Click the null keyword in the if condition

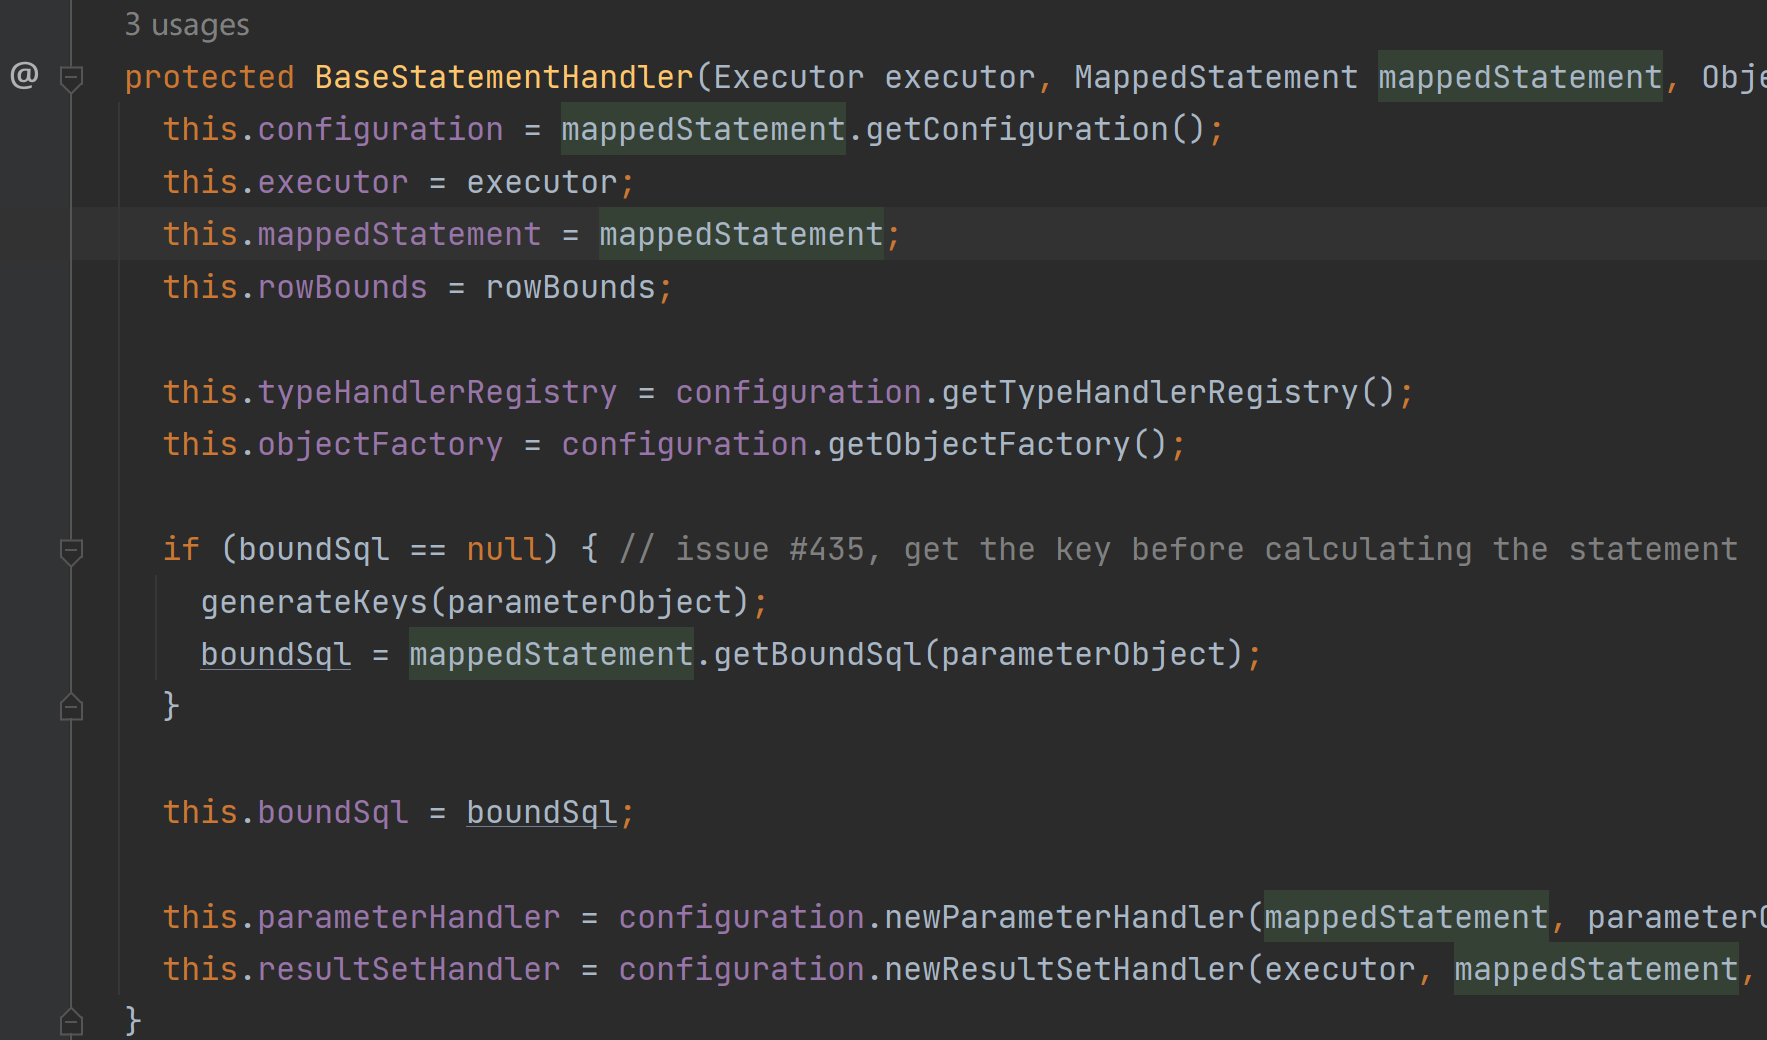(x=503, y=550)
